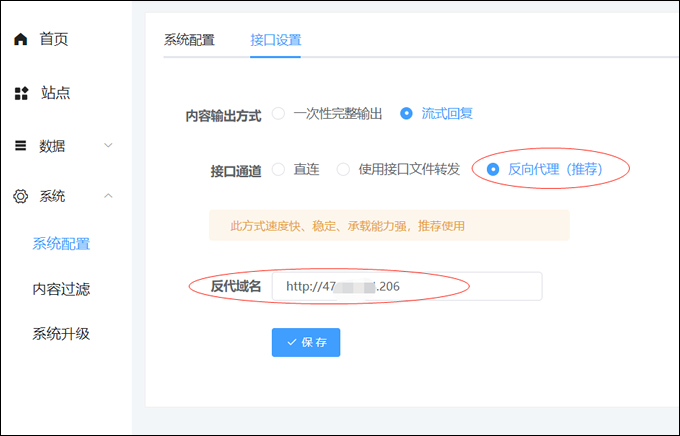Choose 使用接口文件转发 radio button
Viewport: 680px width, 436px height.
click(343, 170)
